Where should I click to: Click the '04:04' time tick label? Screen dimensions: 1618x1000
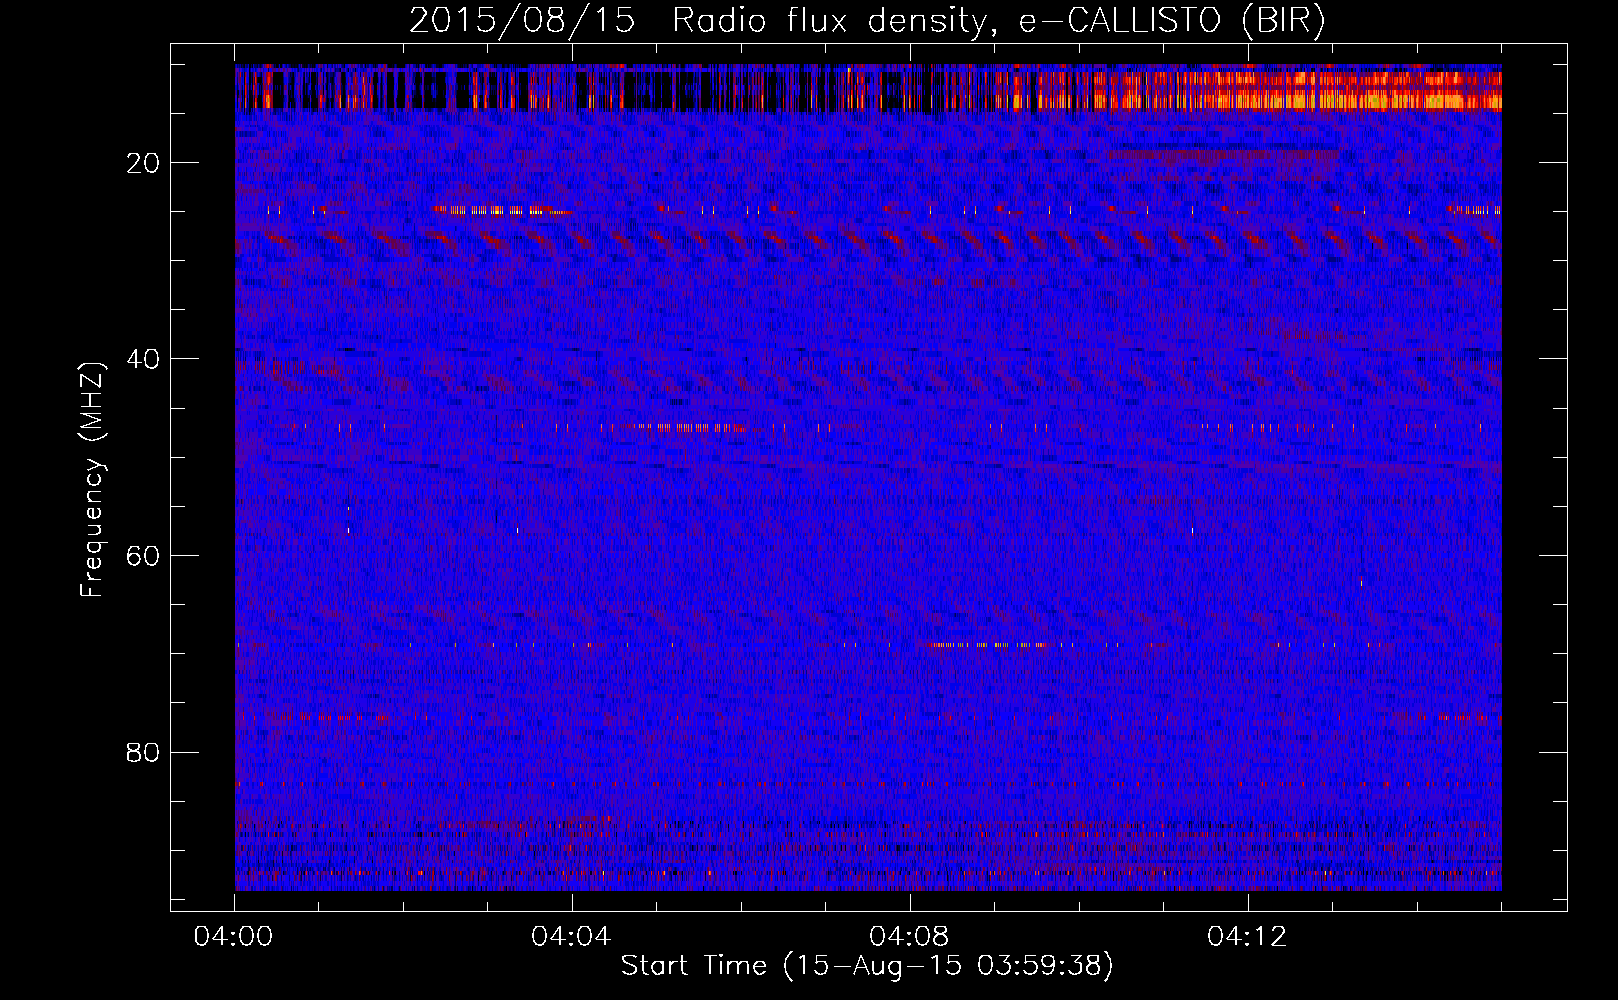571,937
